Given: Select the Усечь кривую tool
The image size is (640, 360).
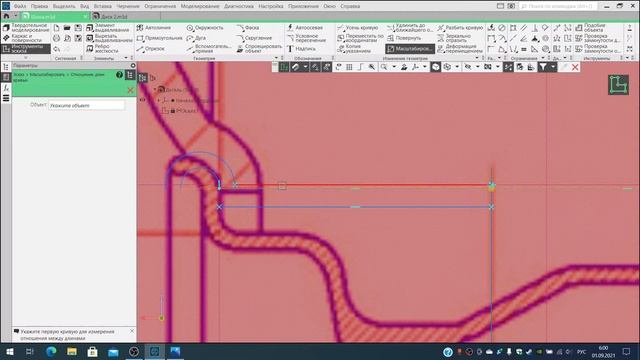Looking at the screenshot, I should 358,27.
